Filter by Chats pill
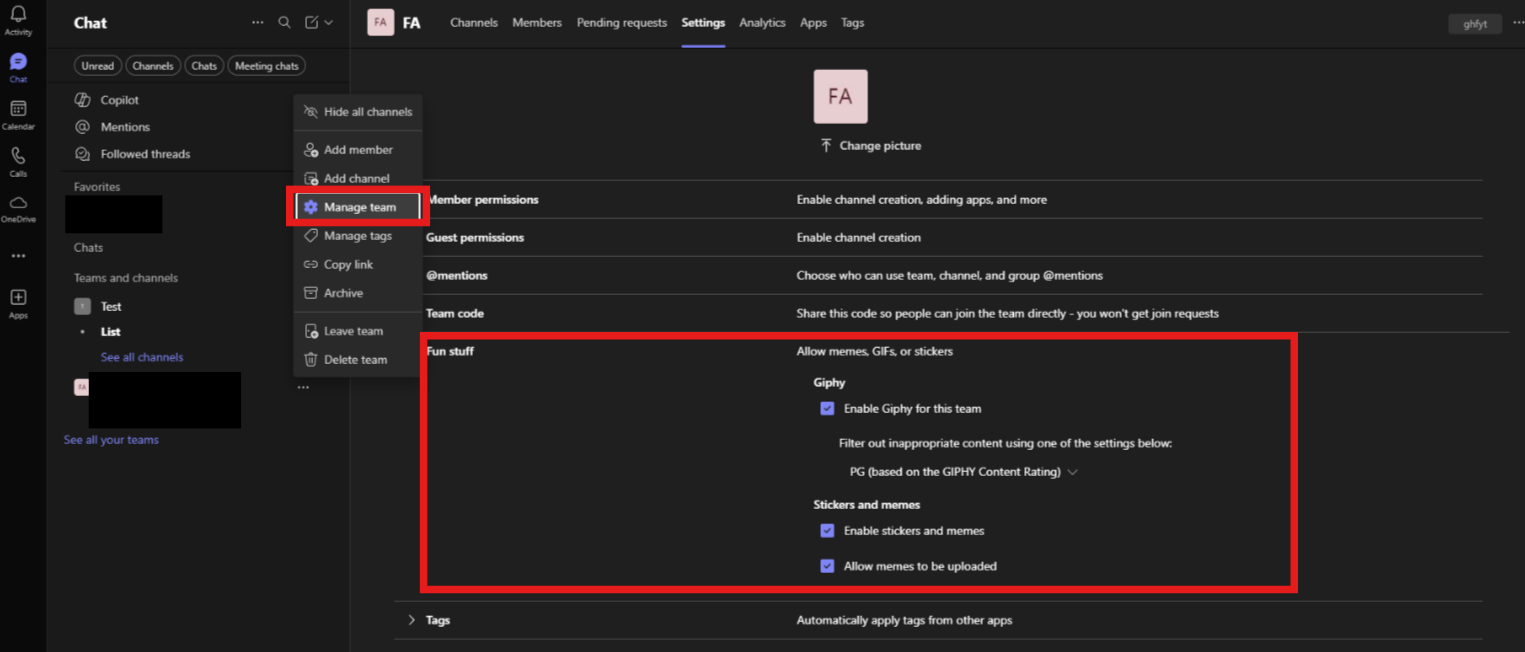This screenshot has height=652, width=1525. point(204,66)
